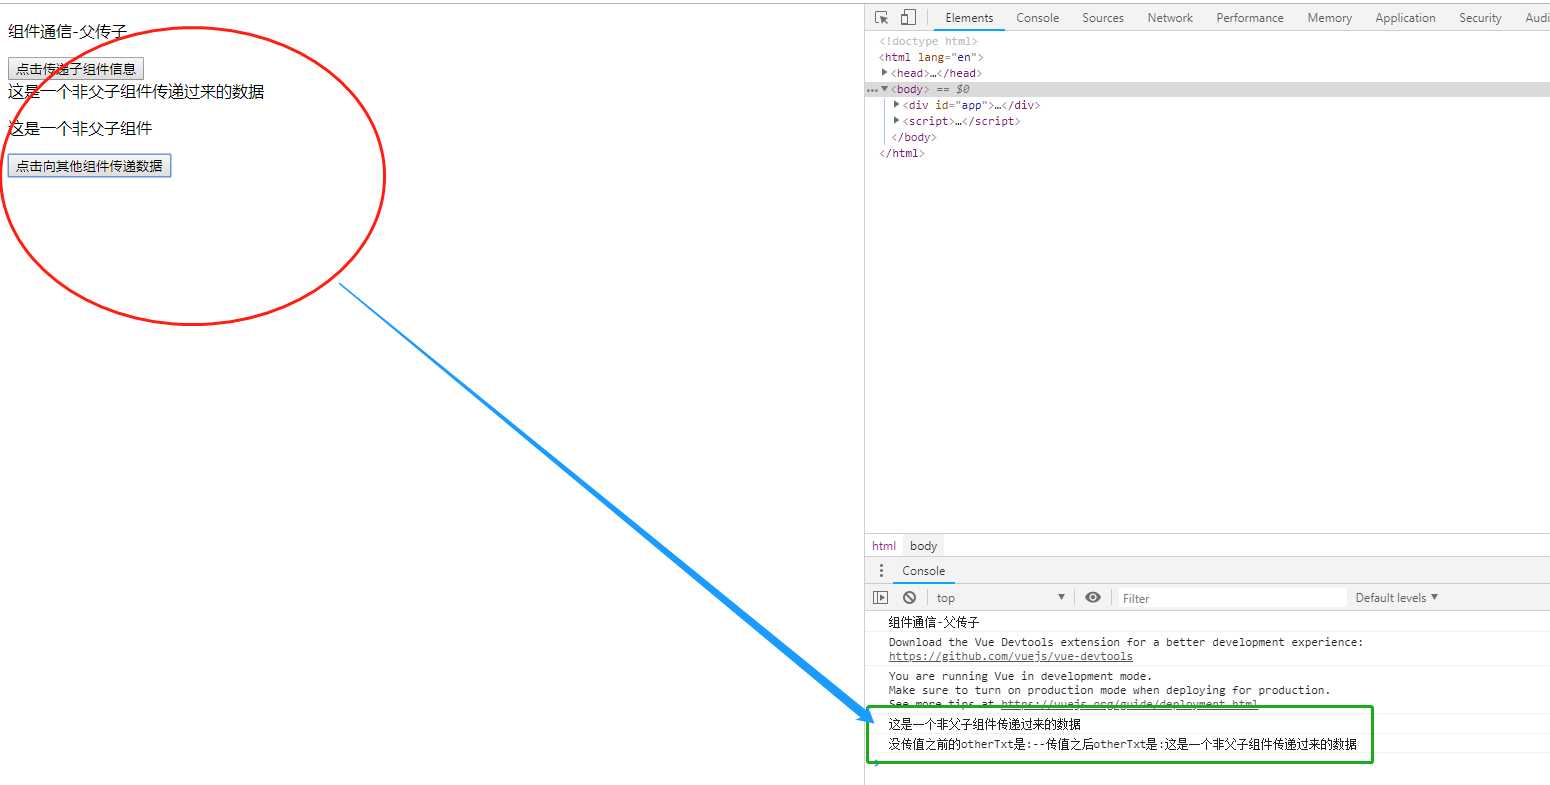Viewport: 1550px width, 785px height.
Task: Select the html breadcrumb
Action: [x=884, y=546]
